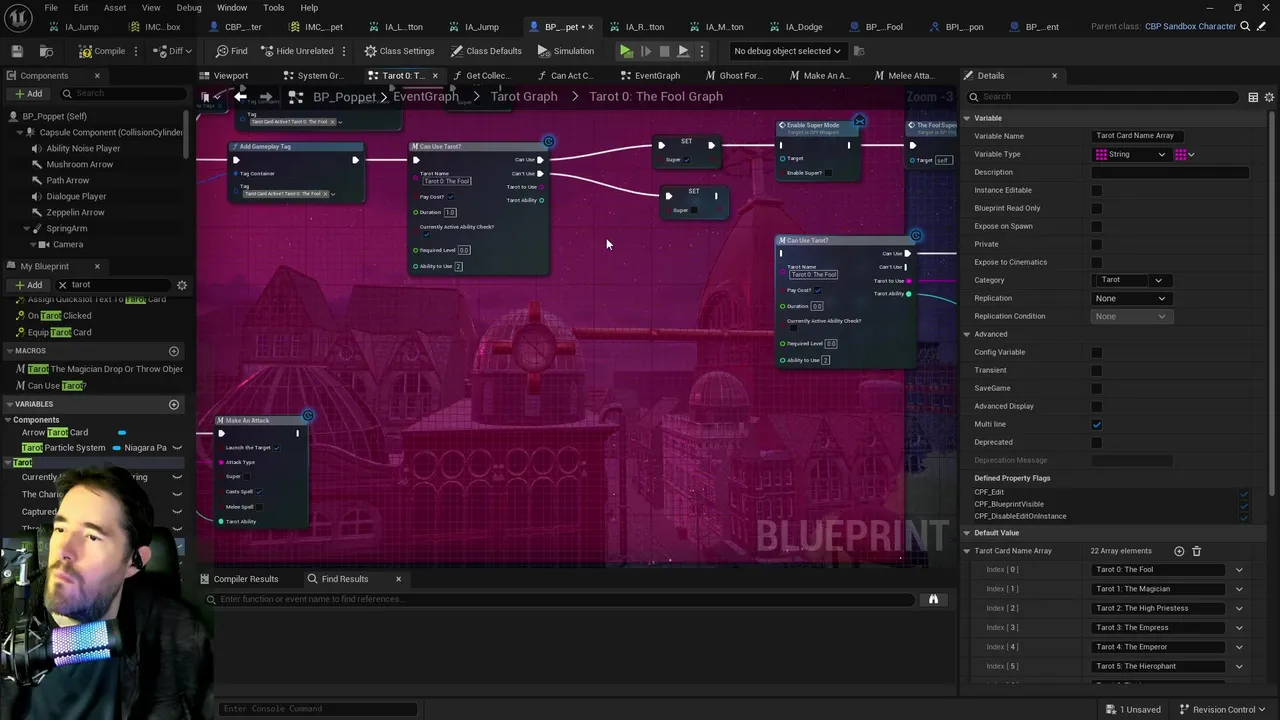Image resolution: width=1280 pixels, height=720 pixels.
Task: Collapse the VARIABLES section
Action: pyautogui.click(x=9, y=404)
